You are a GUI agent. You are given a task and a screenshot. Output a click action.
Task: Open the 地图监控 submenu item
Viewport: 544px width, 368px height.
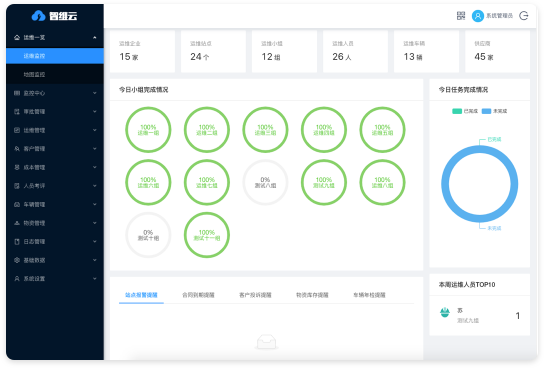55,75
